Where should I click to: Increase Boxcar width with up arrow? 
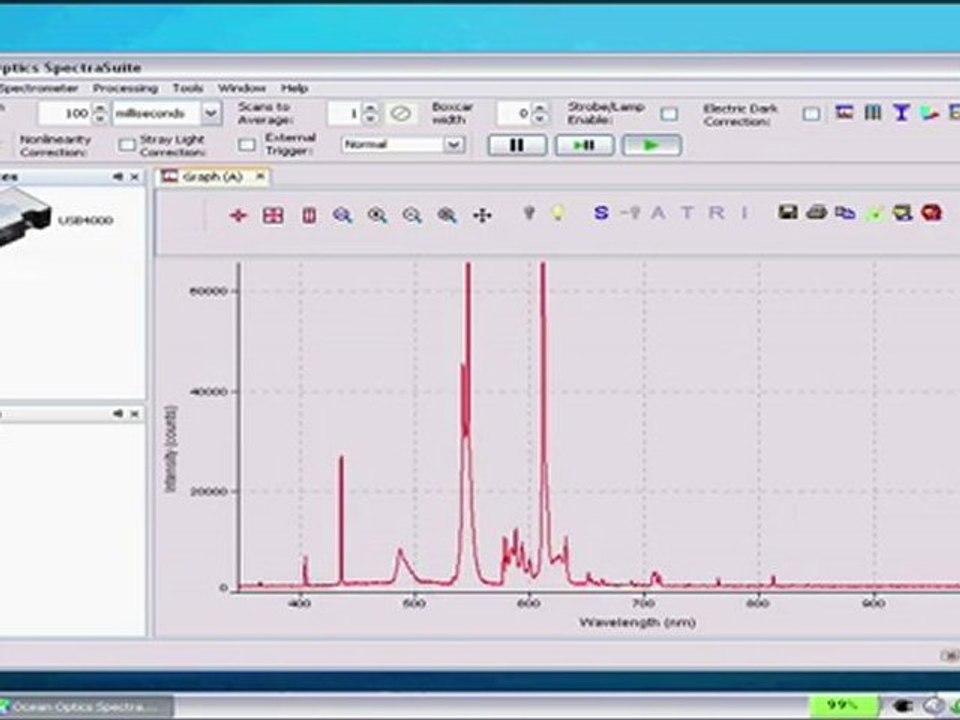[x=539, y=108]
